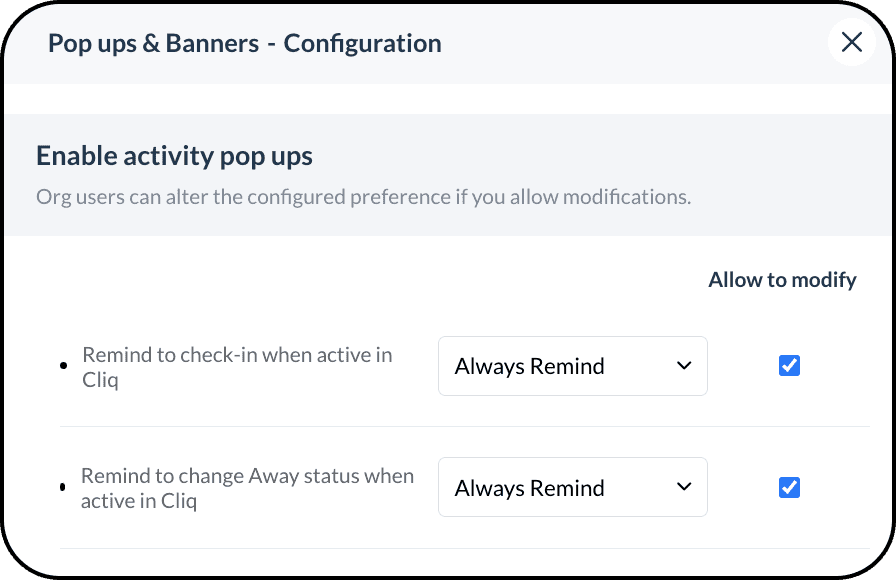The width and height of the screenshot is (896, 580).
Task: Click the bullet beside the Away status reminder
Action: [x=63, y=488]
